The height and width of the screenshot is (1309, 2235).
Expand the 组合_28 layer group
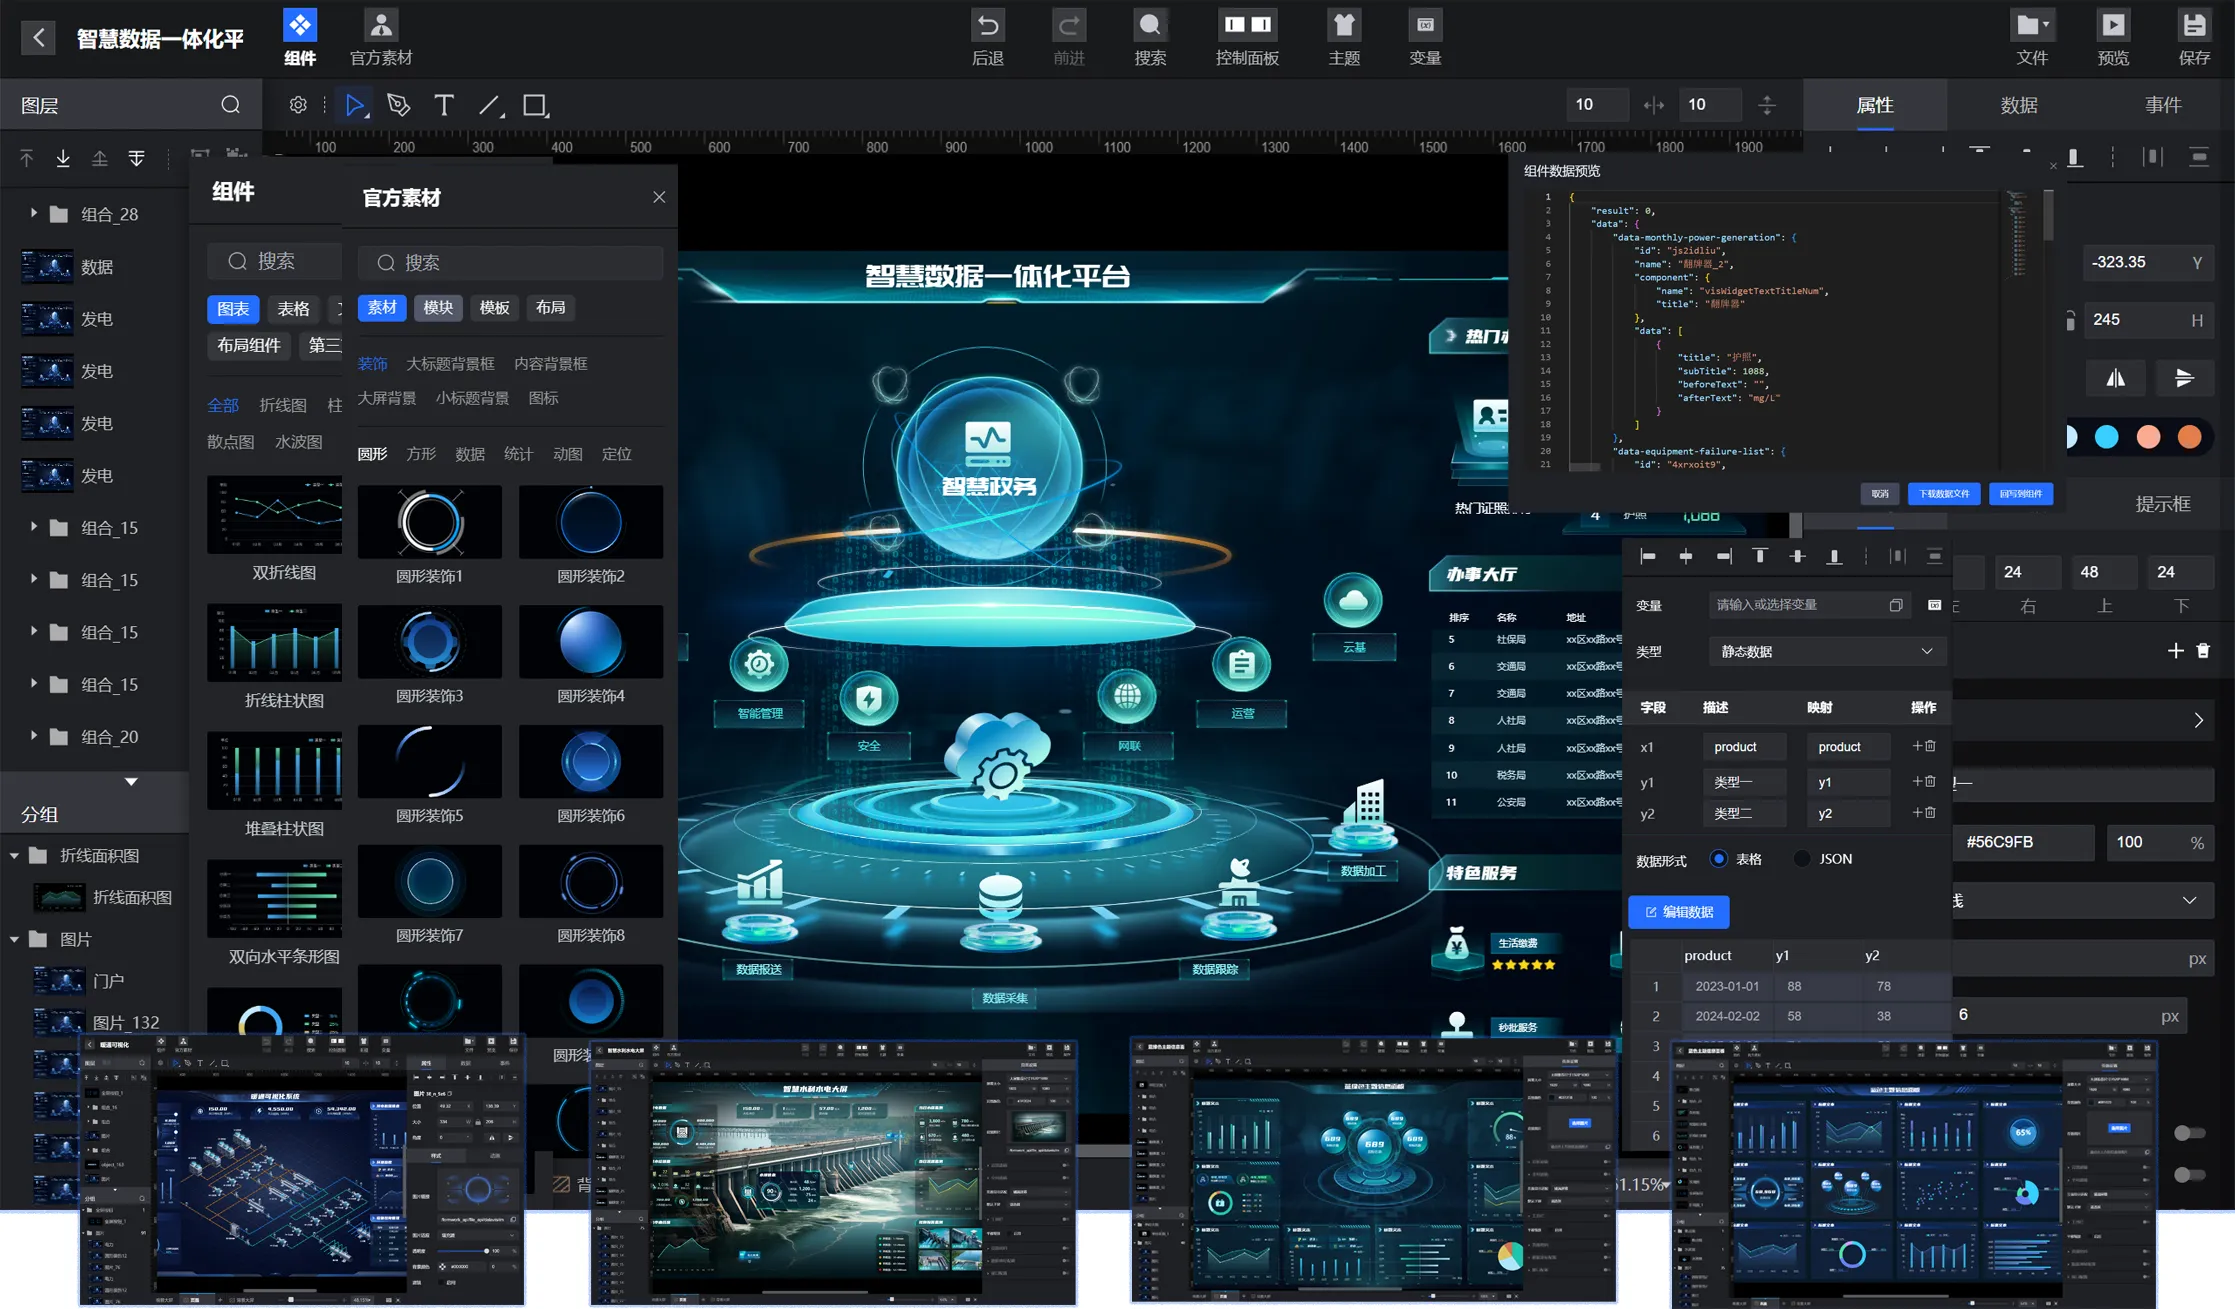coord(33,213)
